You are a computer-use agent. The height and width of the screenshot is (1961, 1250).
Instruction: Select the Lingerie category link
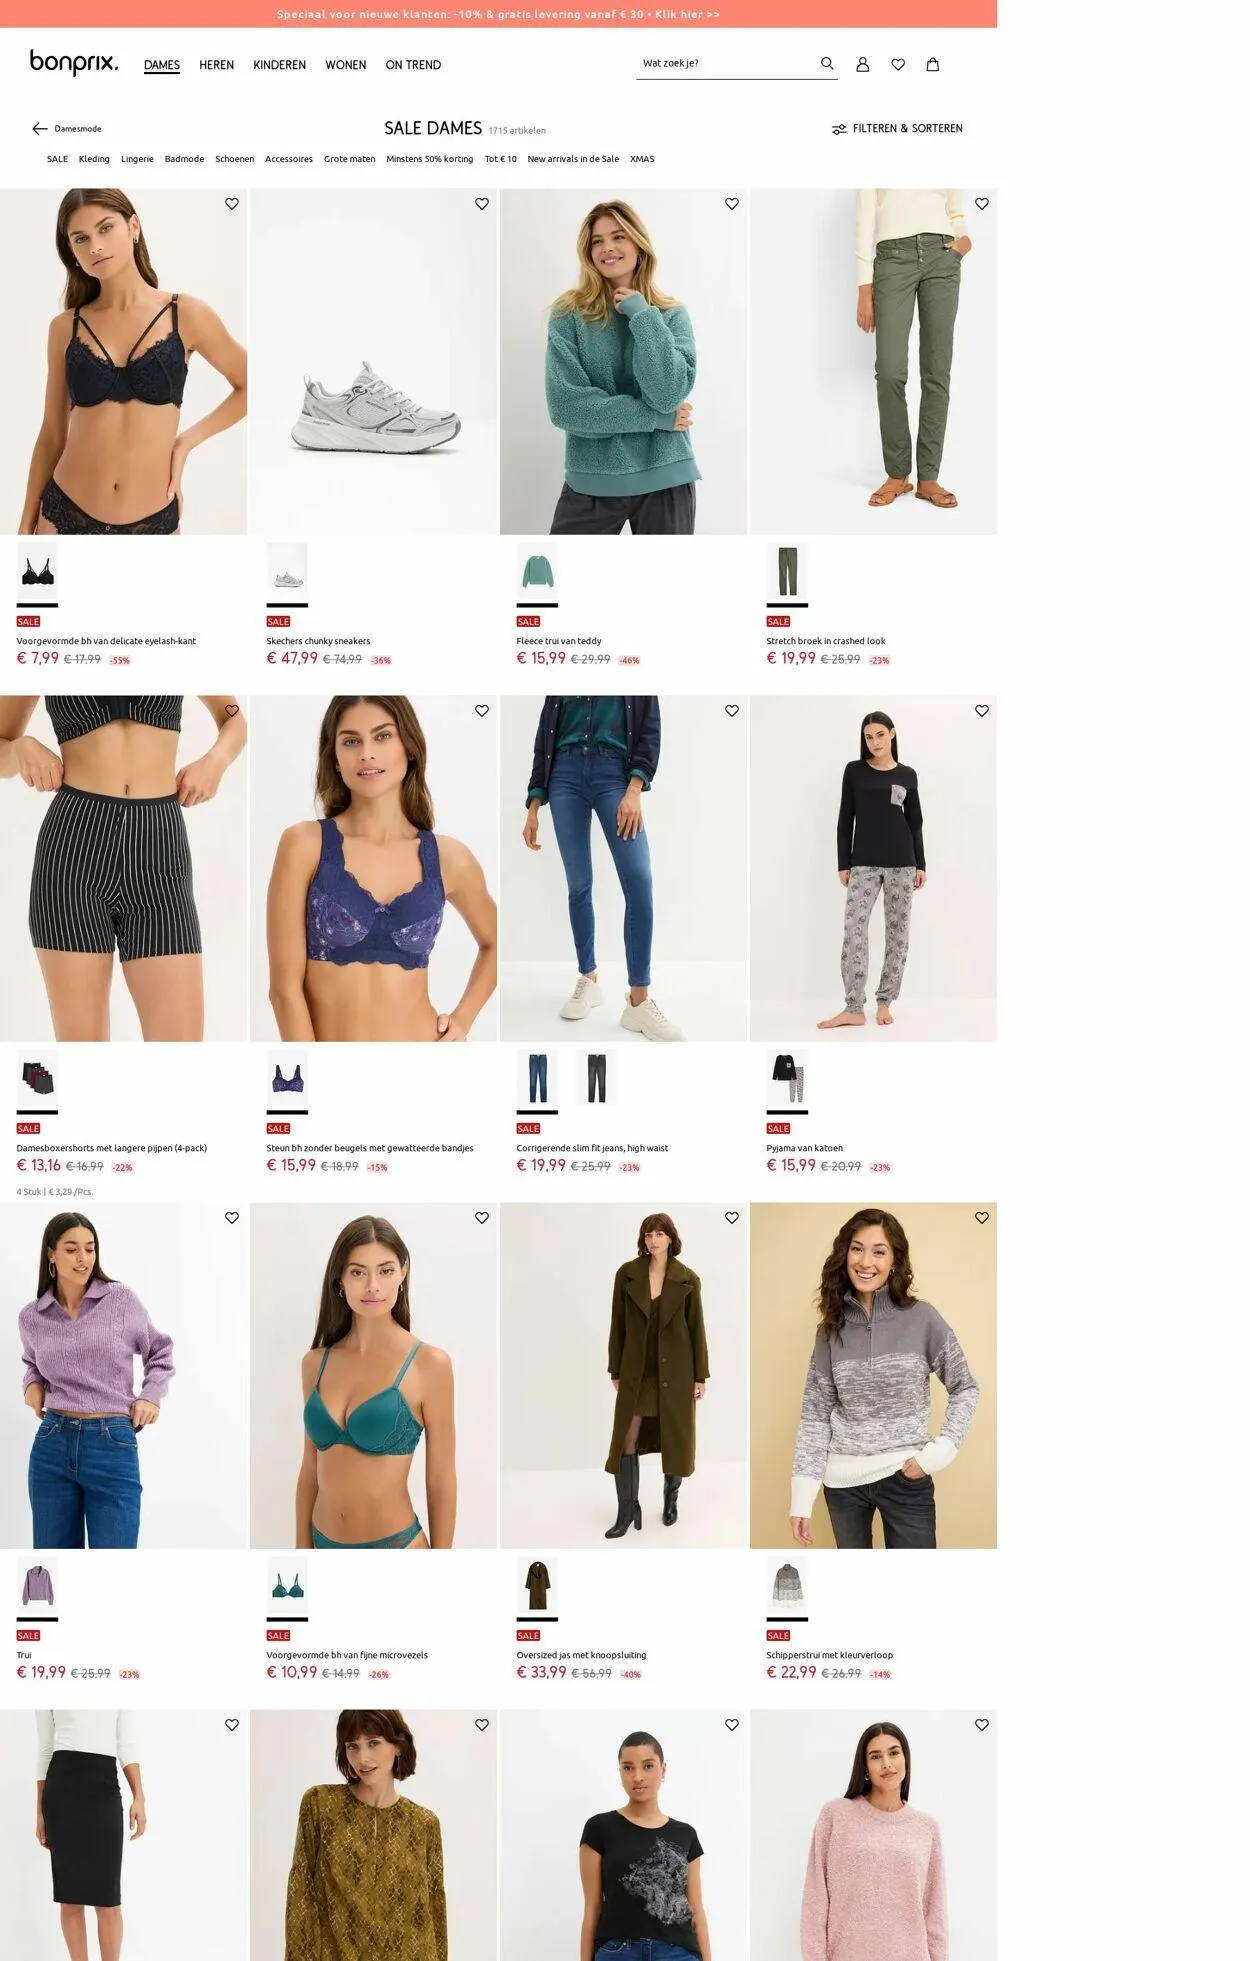click(137, 159)
